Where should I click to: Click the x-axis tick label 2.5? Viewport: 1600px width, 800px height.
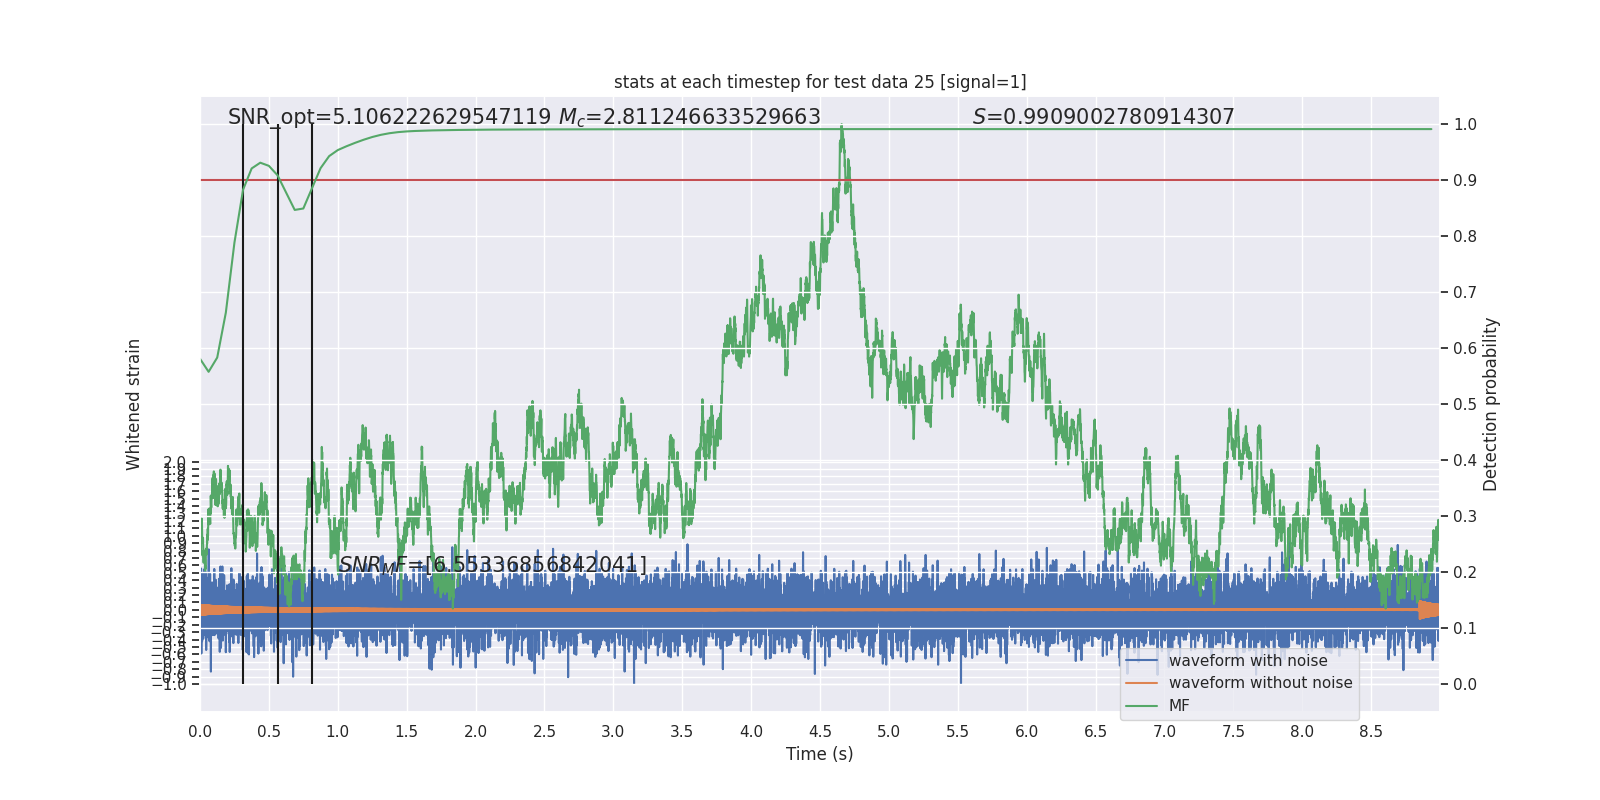(x=545, y=731)
